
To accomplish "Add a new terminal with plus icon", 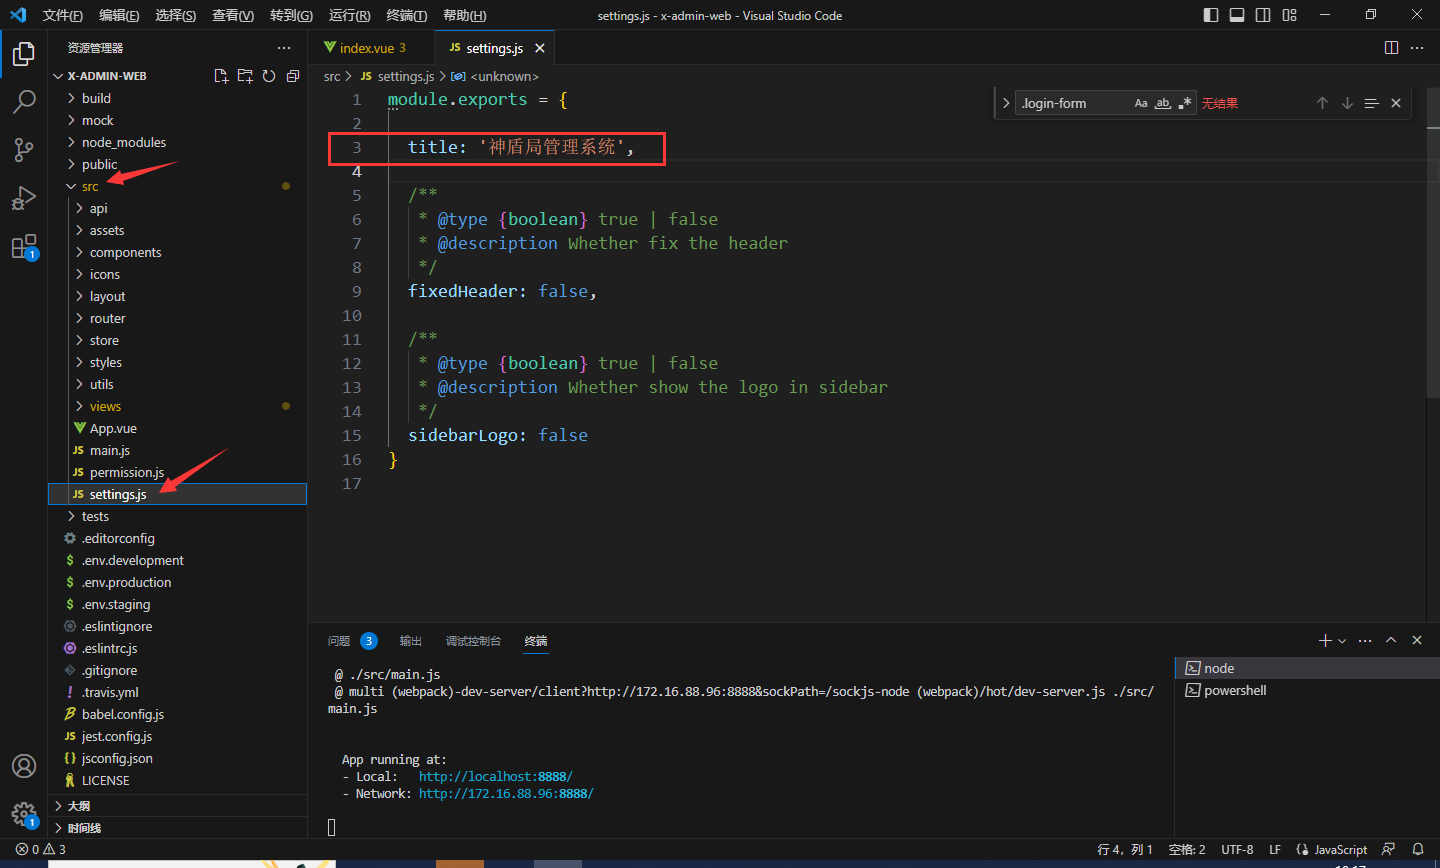I will (1325, 640).
